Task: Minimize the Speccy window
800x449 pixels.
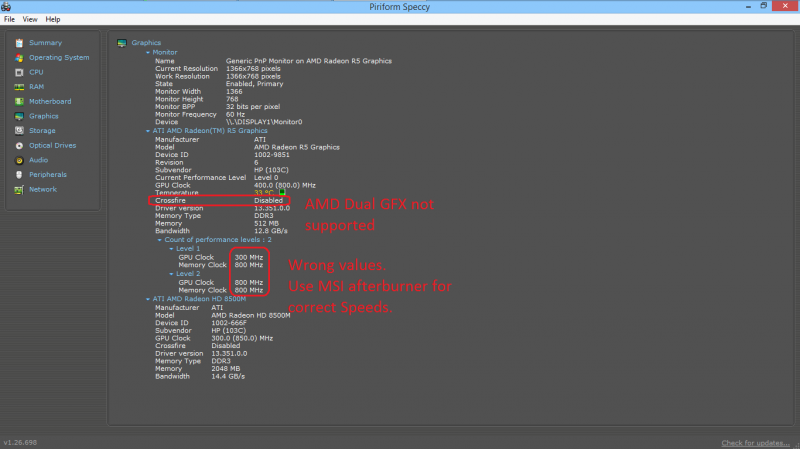Action: [x=748, y=6]
